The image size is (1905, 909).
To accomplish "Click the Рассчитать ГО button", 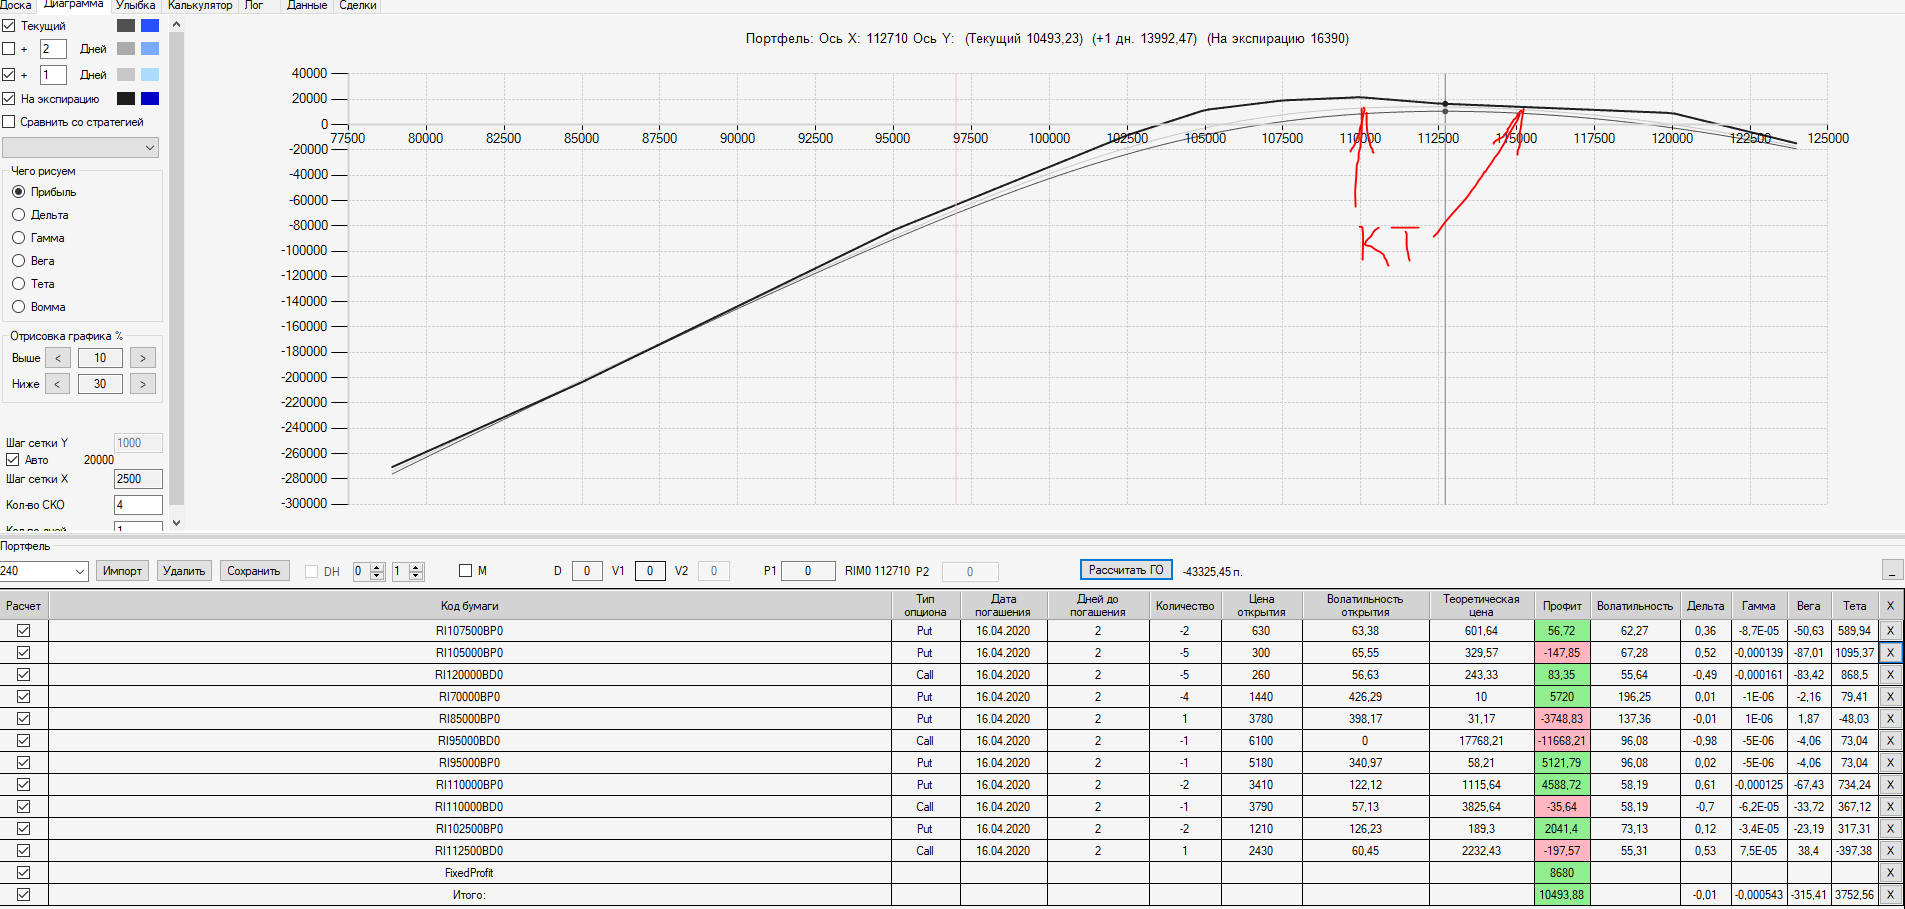I will coord(1126,570).
